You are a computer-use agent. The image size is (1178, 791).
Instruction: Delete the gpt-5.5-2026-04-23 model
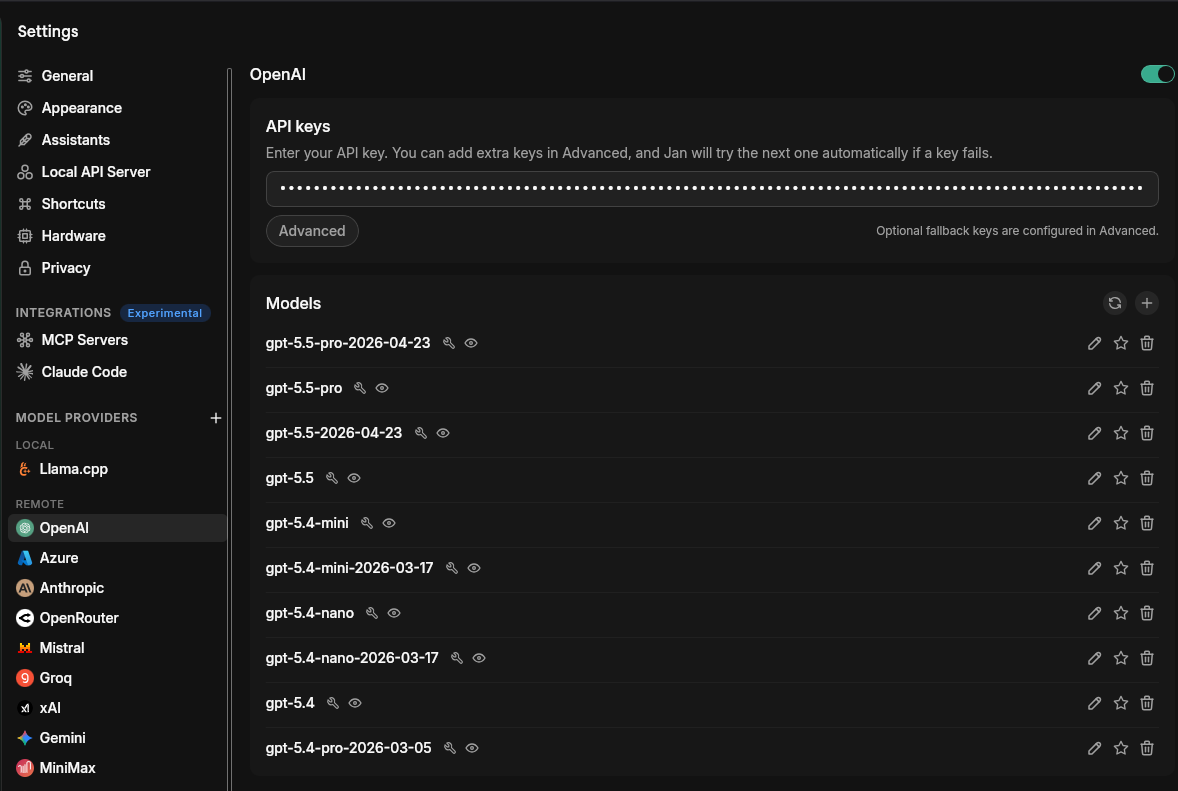pyautogui.click(x=1146, y=433)
